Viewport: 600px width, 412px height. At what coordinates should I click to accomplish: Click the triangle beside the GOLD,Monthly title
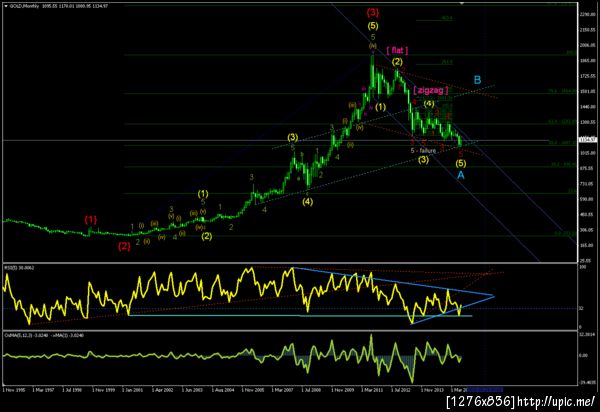(6, 6)
